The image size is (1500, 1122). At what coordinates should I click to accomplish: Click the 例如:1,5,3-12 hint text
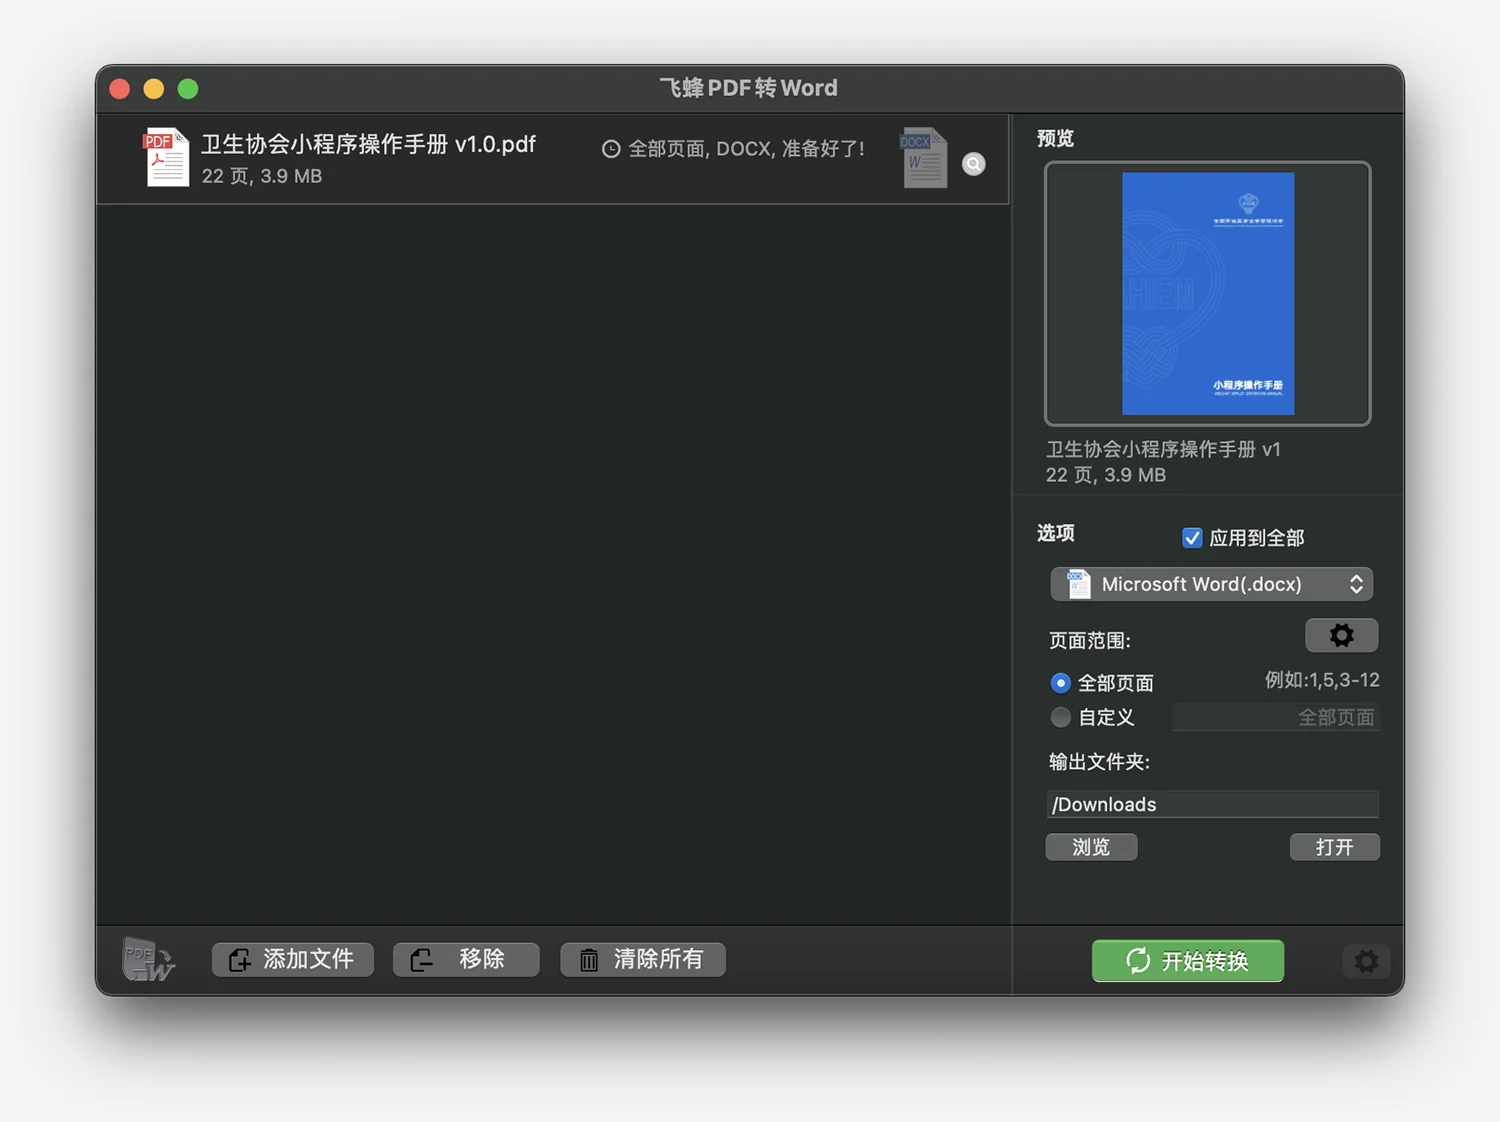point(1322,680)
